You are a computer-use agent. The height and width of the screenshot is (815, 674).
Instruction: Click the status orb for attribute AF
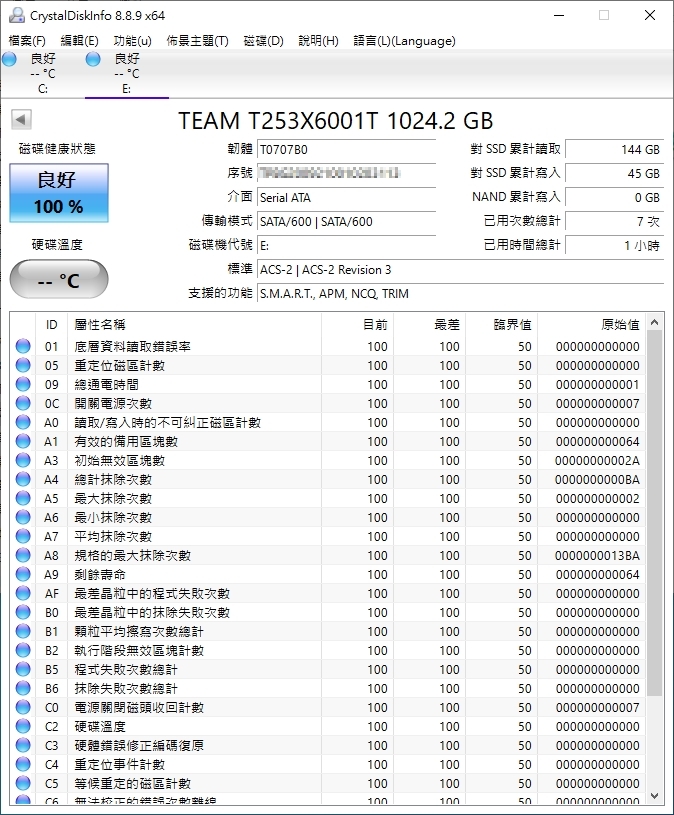pyautogui.click(x=23, y=593)
